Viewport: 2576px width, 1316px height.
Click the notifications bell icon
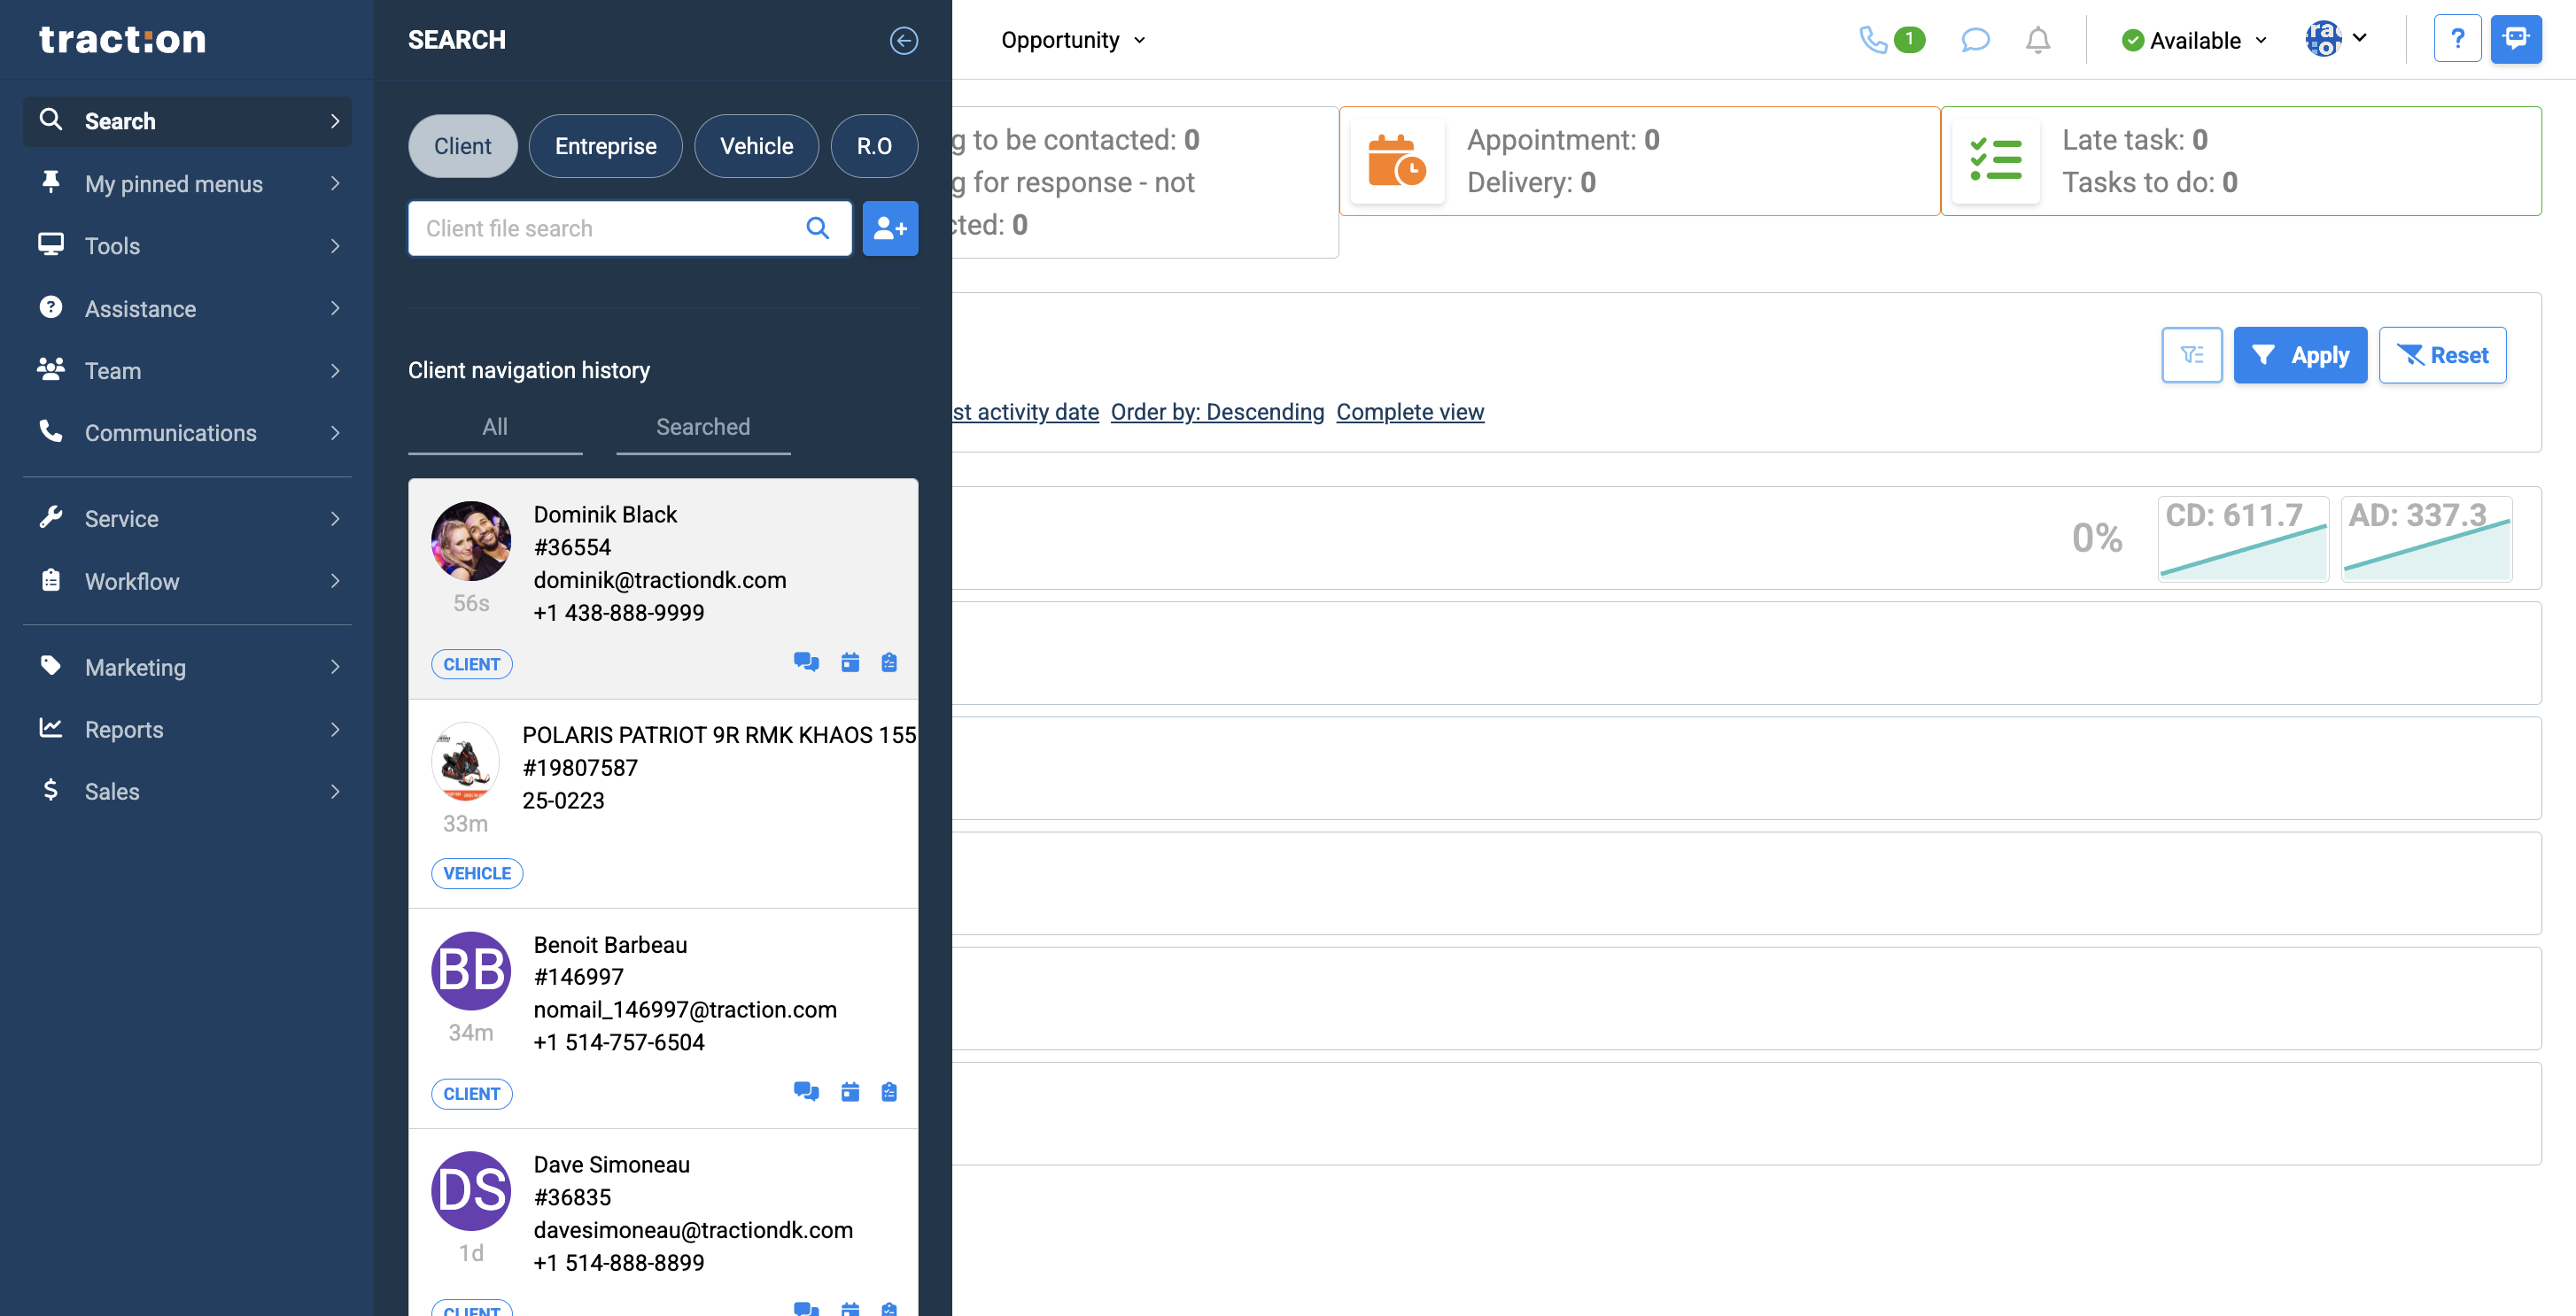pos(2037,40)
